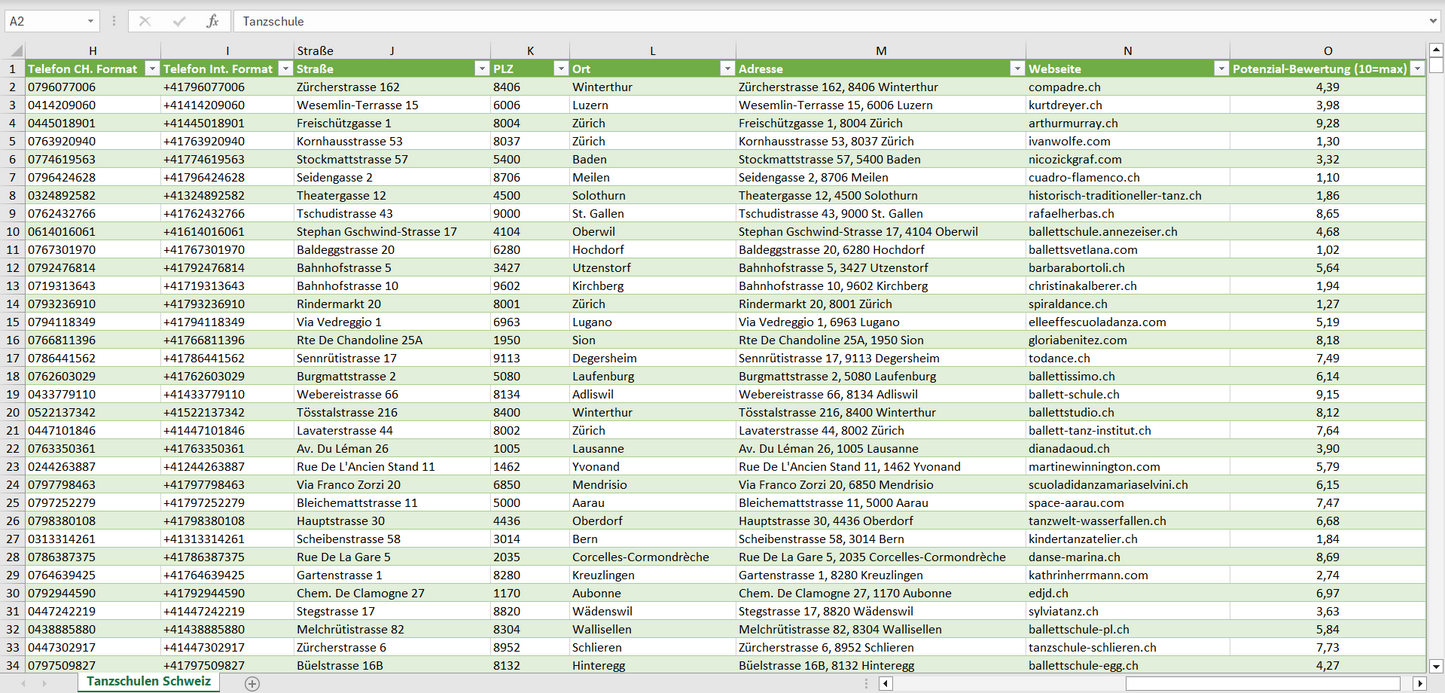This screenshot has width=1445, height=693.
Task: Open the PLZ column filter dropdown
Action: point(558,69)
